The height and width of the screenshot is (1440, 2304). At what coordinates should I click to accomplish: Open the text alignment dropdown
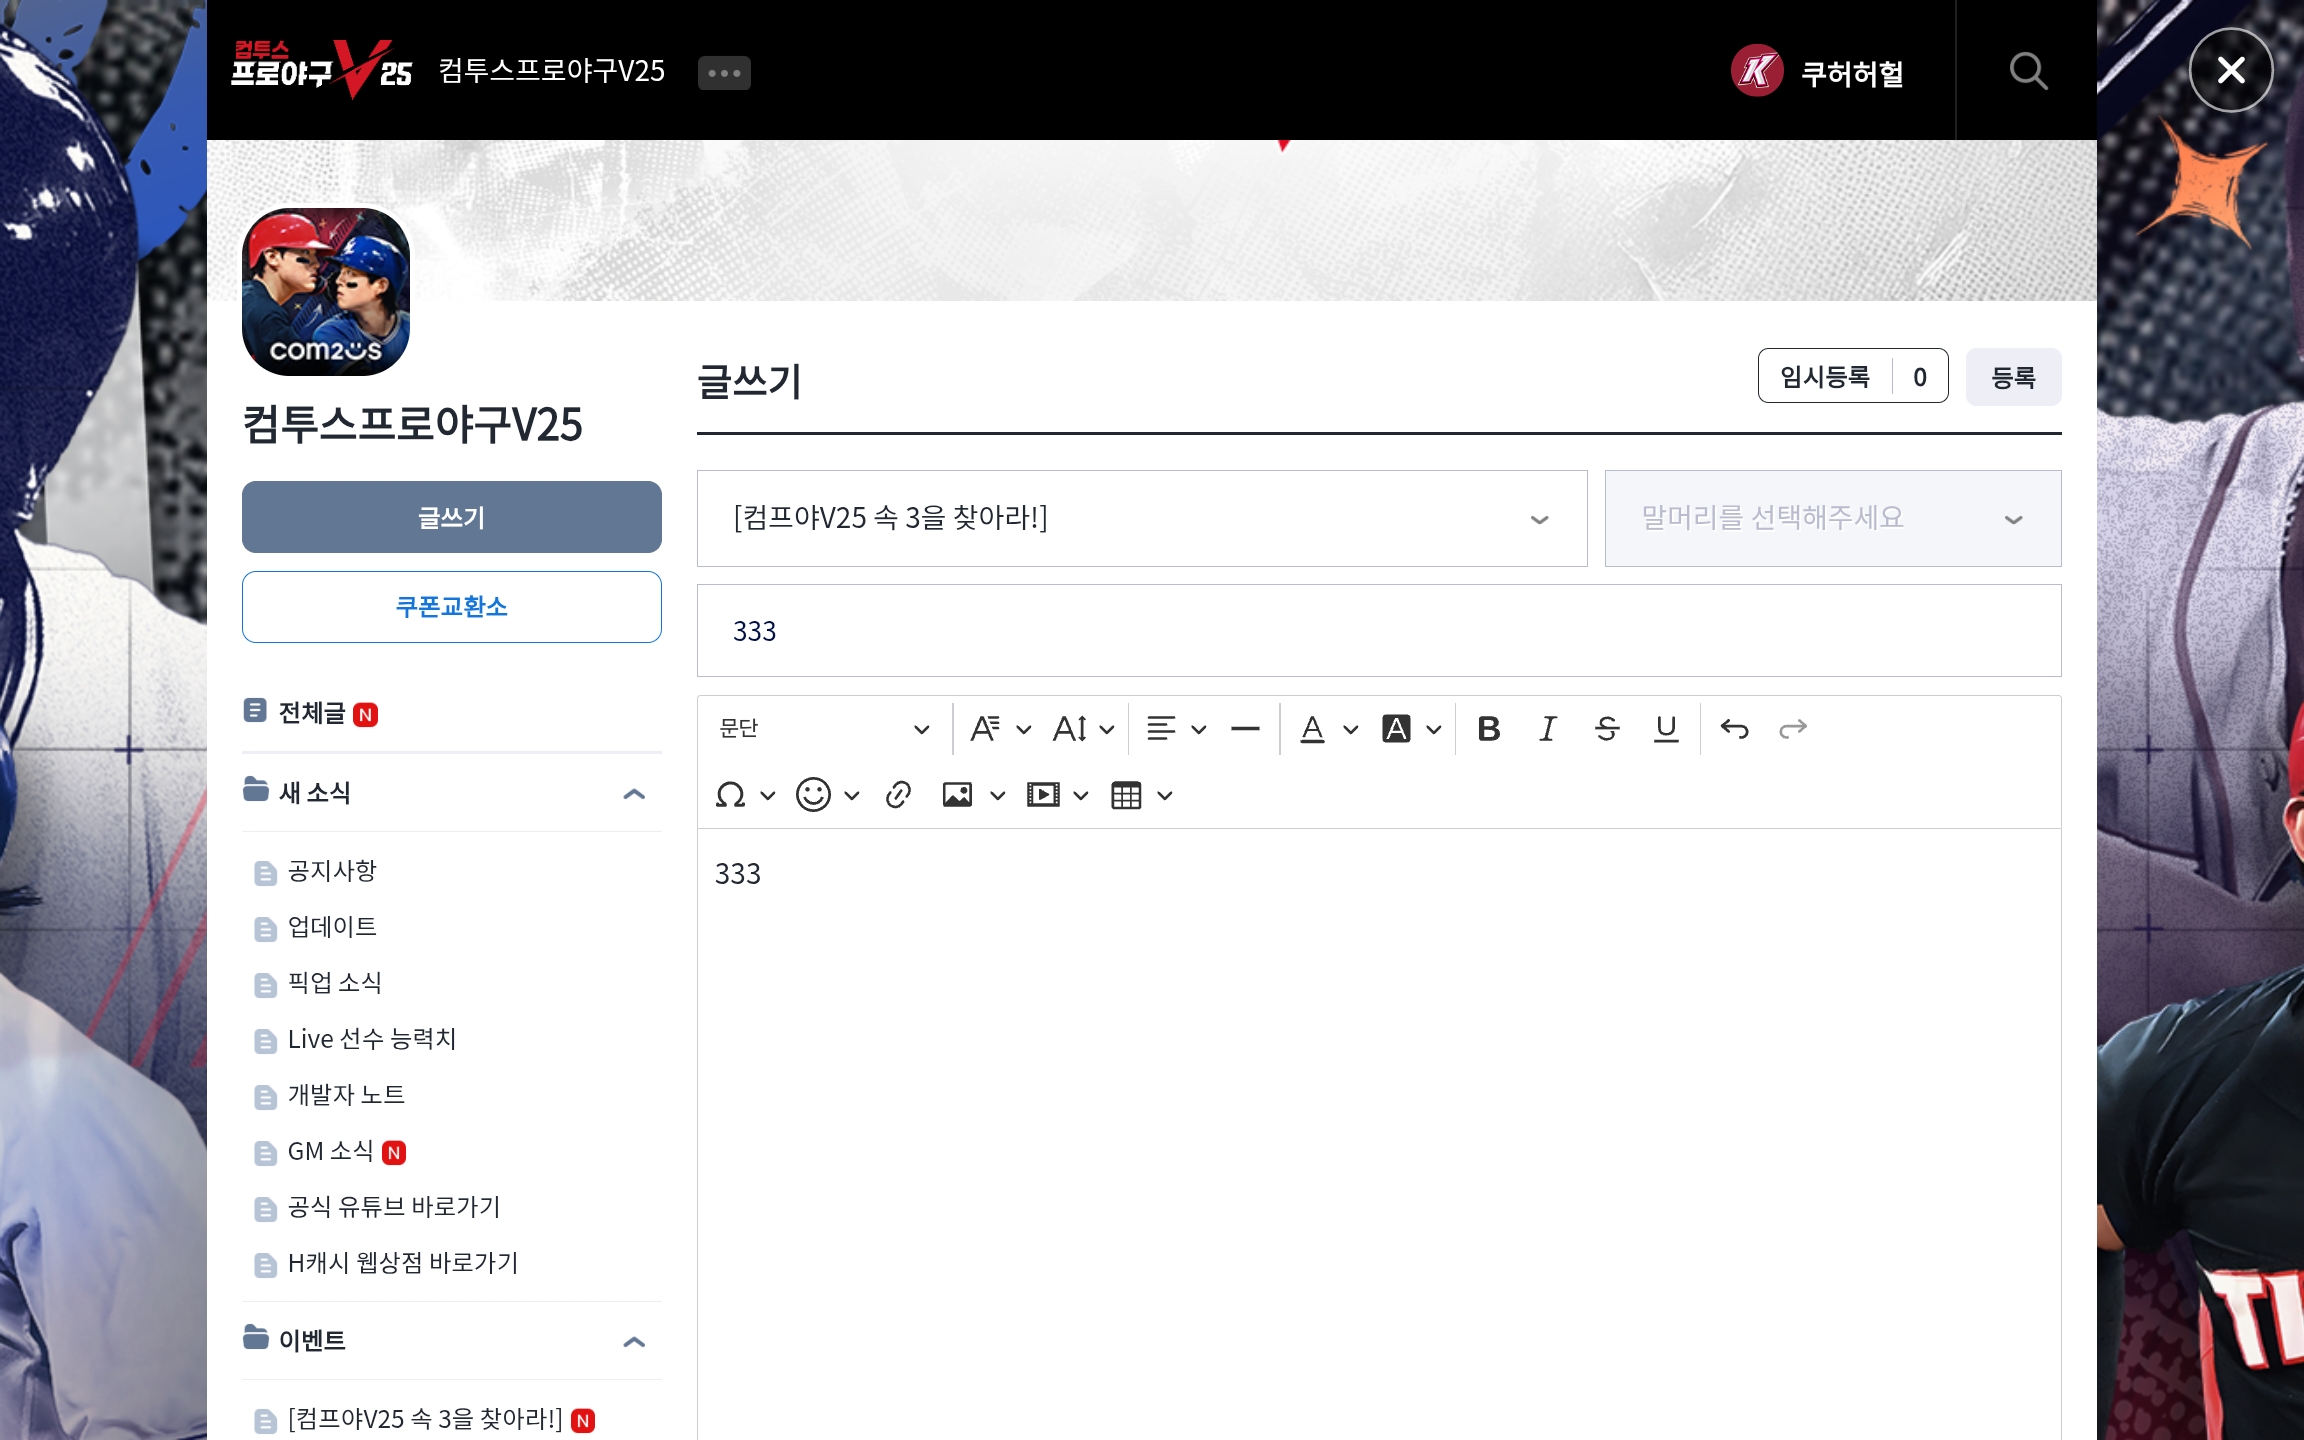(x=1175, y=729)
